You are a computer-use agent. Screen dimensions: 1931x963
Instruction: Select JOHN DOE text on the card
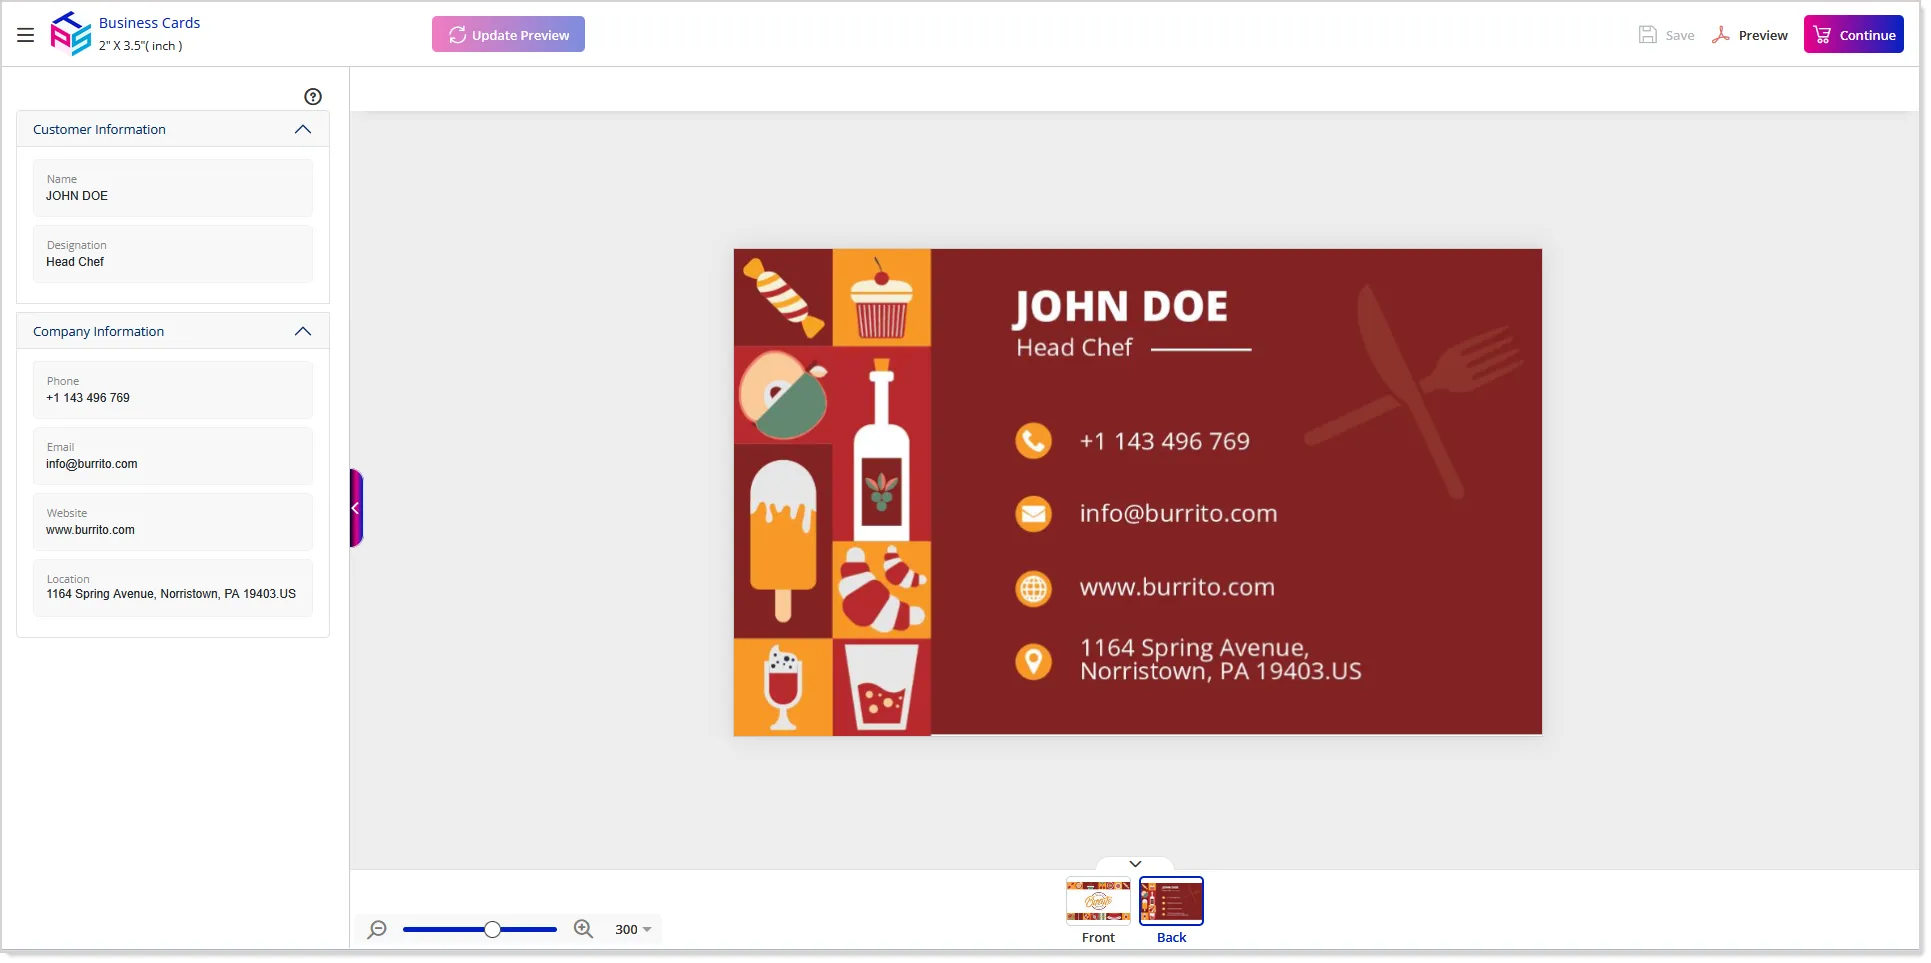tap(1121, 307)
